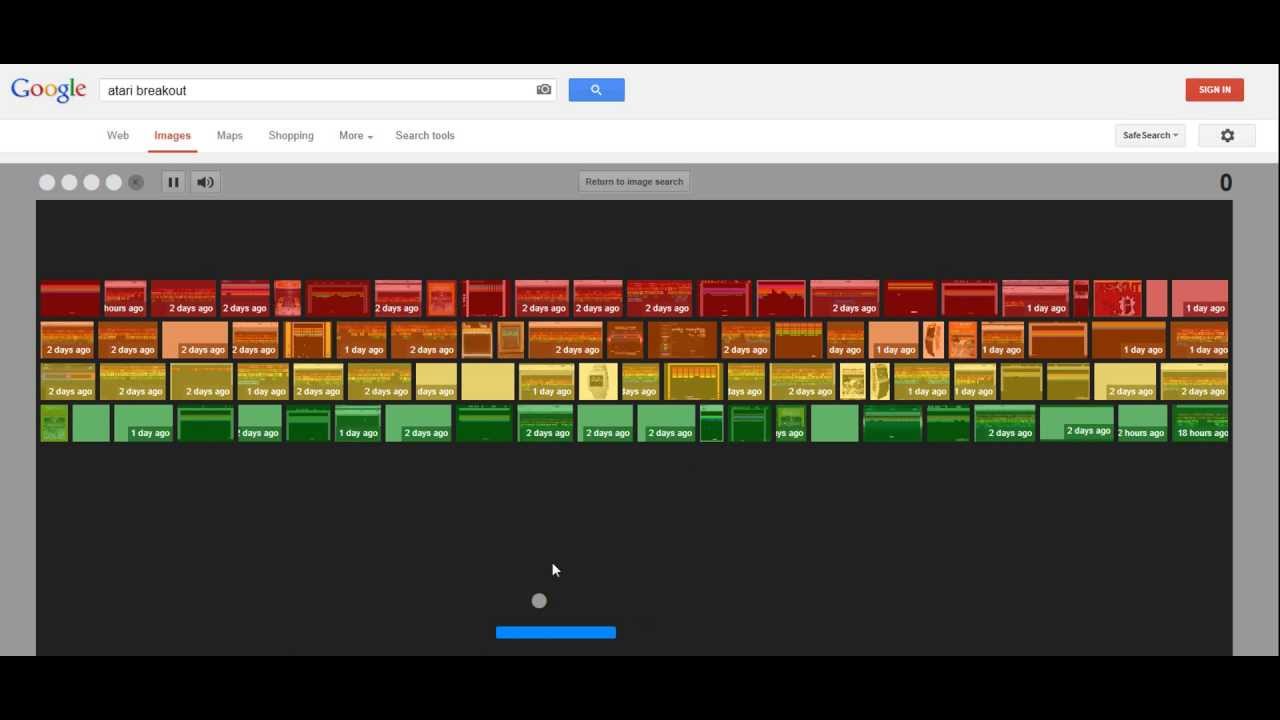
Task: Pause the Breakout game
Action: (173, 182)
